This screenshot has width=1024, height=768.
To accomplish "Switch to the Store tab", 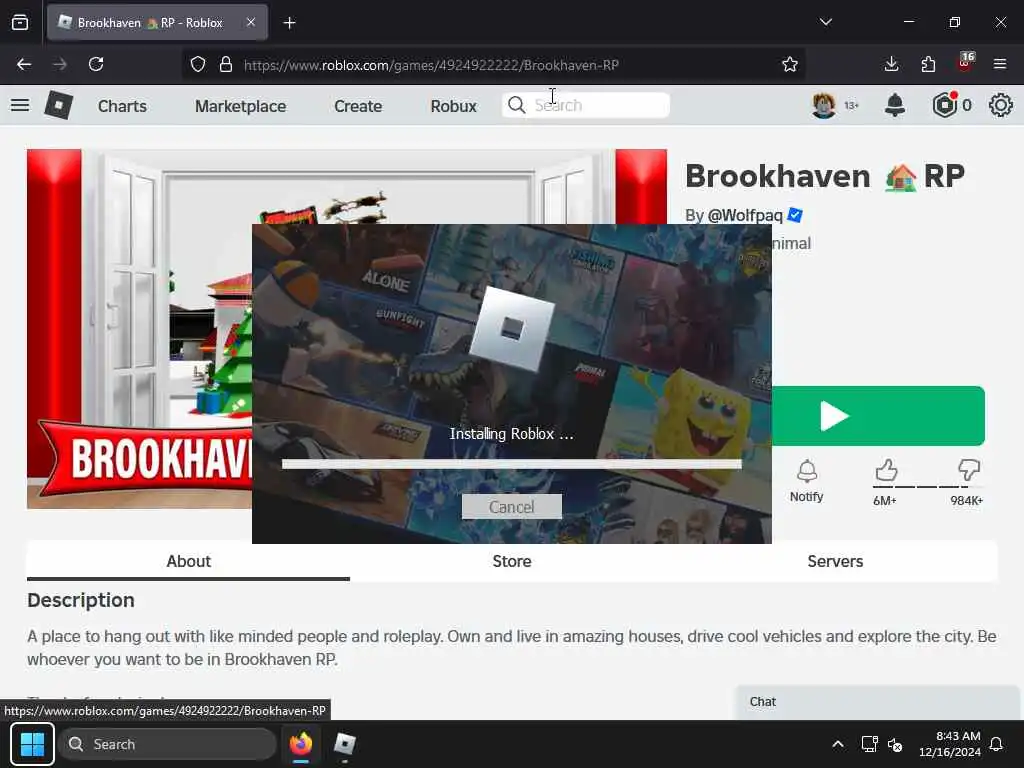I will (511, 561).
